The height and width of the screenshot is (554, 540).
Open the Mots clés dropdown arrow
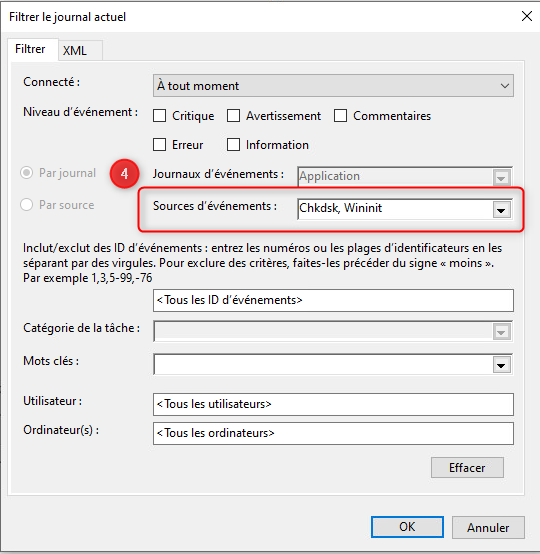(x=501, y=365)
